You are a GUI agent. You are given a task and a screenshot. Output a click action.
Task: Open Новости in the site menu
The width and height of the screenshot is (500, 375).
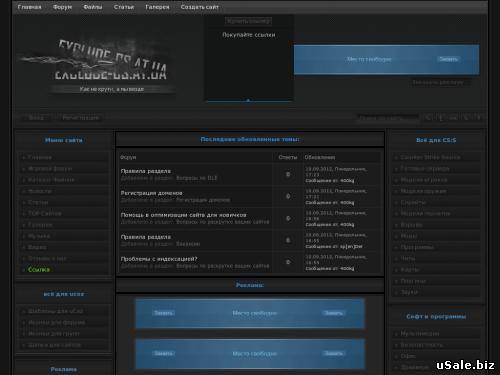40,191
